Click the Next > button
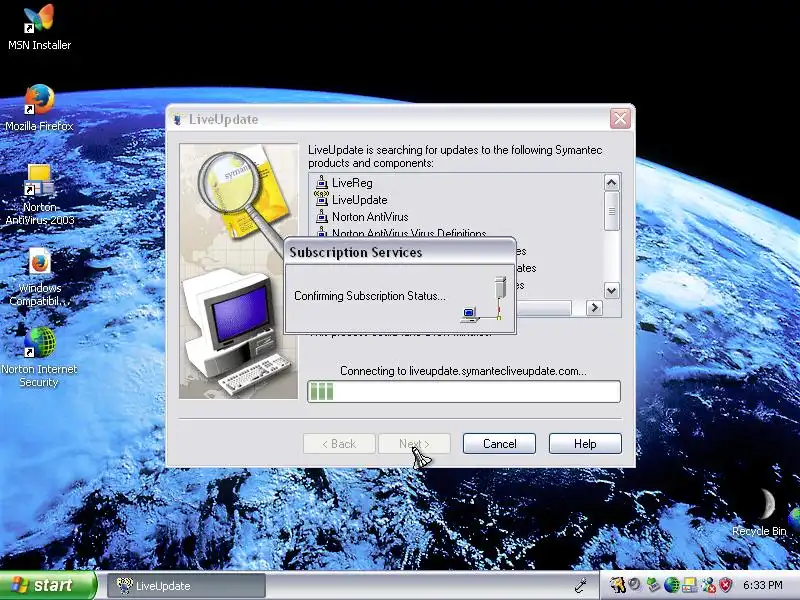800x600 pixels. point(414,444)
